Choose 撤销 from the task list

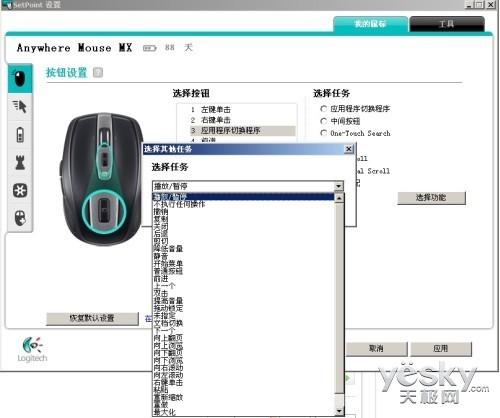tap(243, 212)
